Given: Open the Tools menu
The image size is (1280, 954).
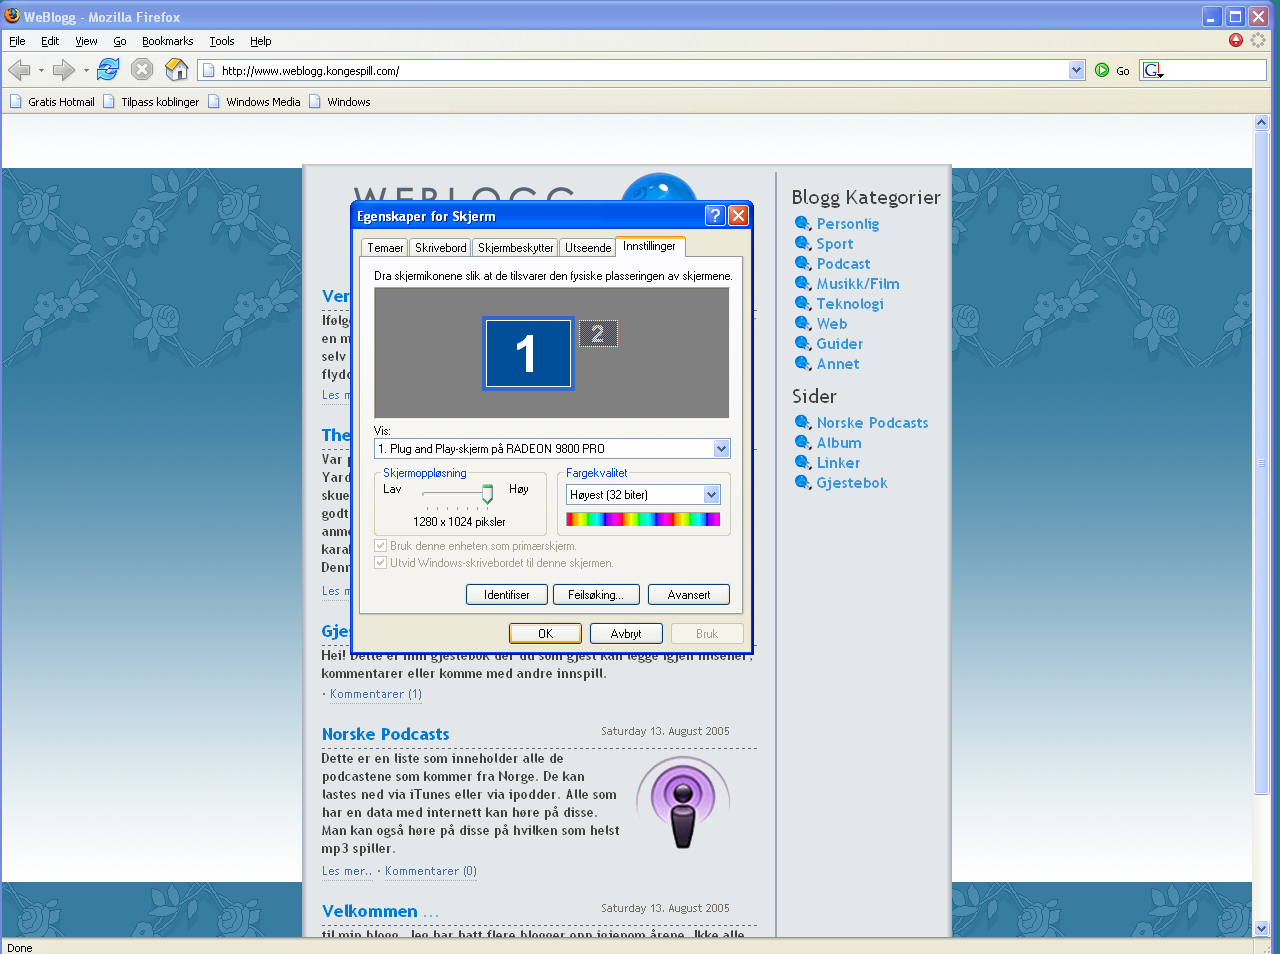Looking at the screenshot, I should (x=222, y=41).
